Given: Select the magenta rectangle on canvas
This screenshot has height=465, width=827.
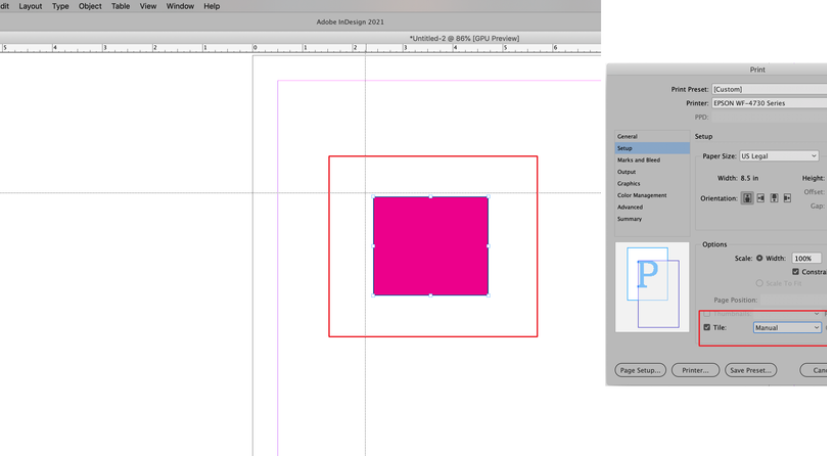Looking at the screenshot, I should [430, 246].
